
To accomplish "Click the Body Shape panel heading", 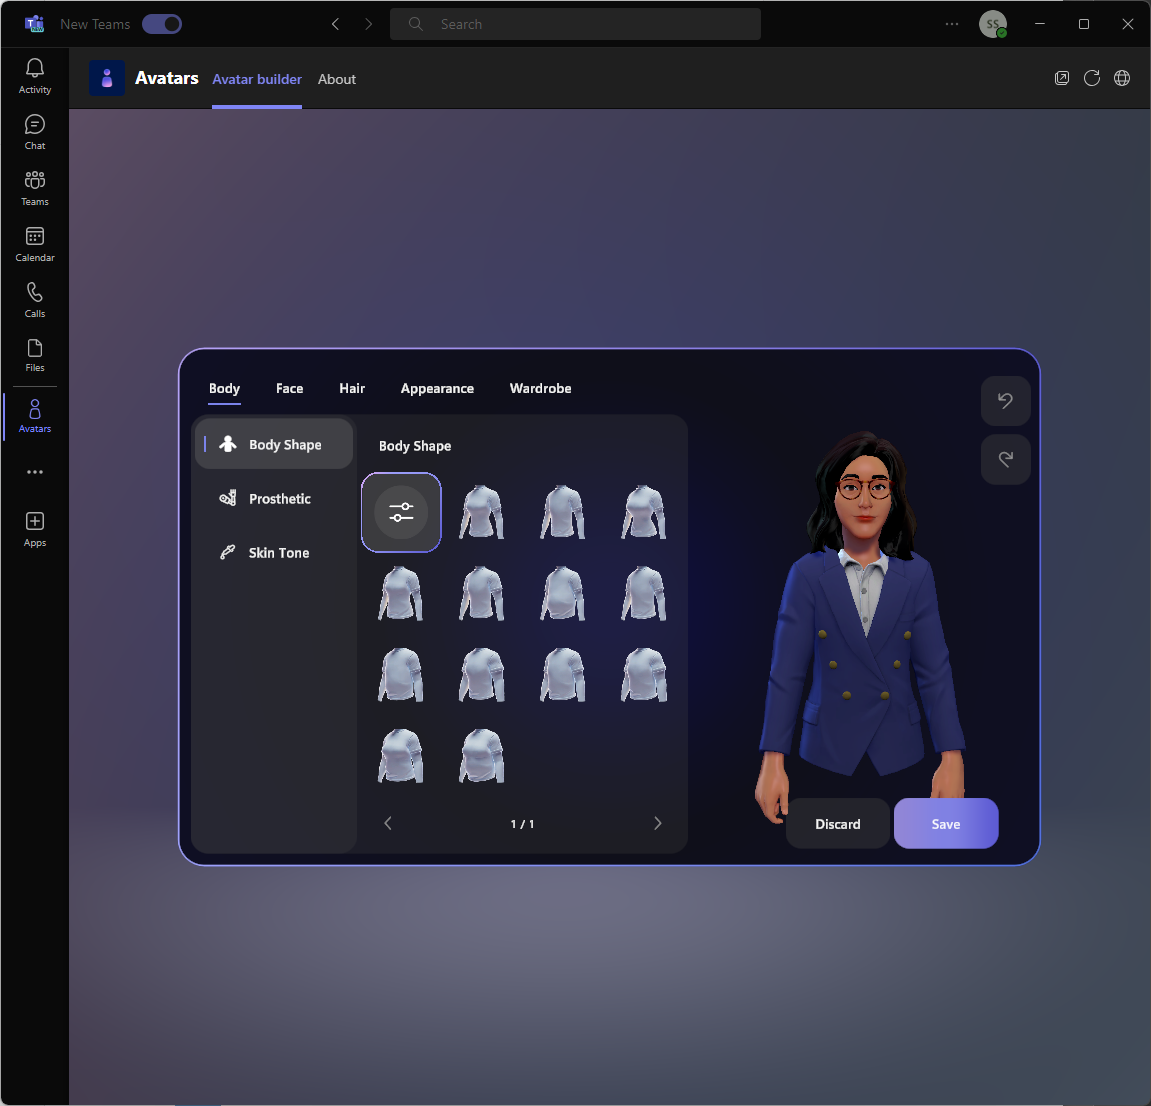I will coord(415,446).
